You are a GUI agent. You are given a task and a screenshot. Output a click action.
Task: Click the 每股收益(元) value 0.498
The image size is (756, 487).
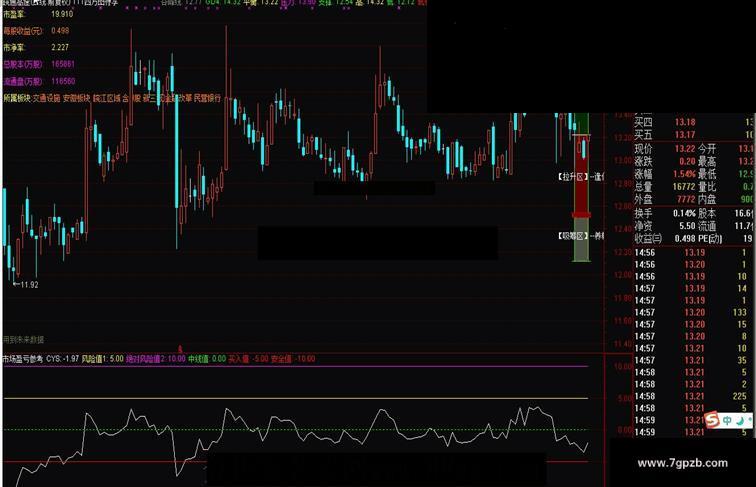click(x=60, y=30)
